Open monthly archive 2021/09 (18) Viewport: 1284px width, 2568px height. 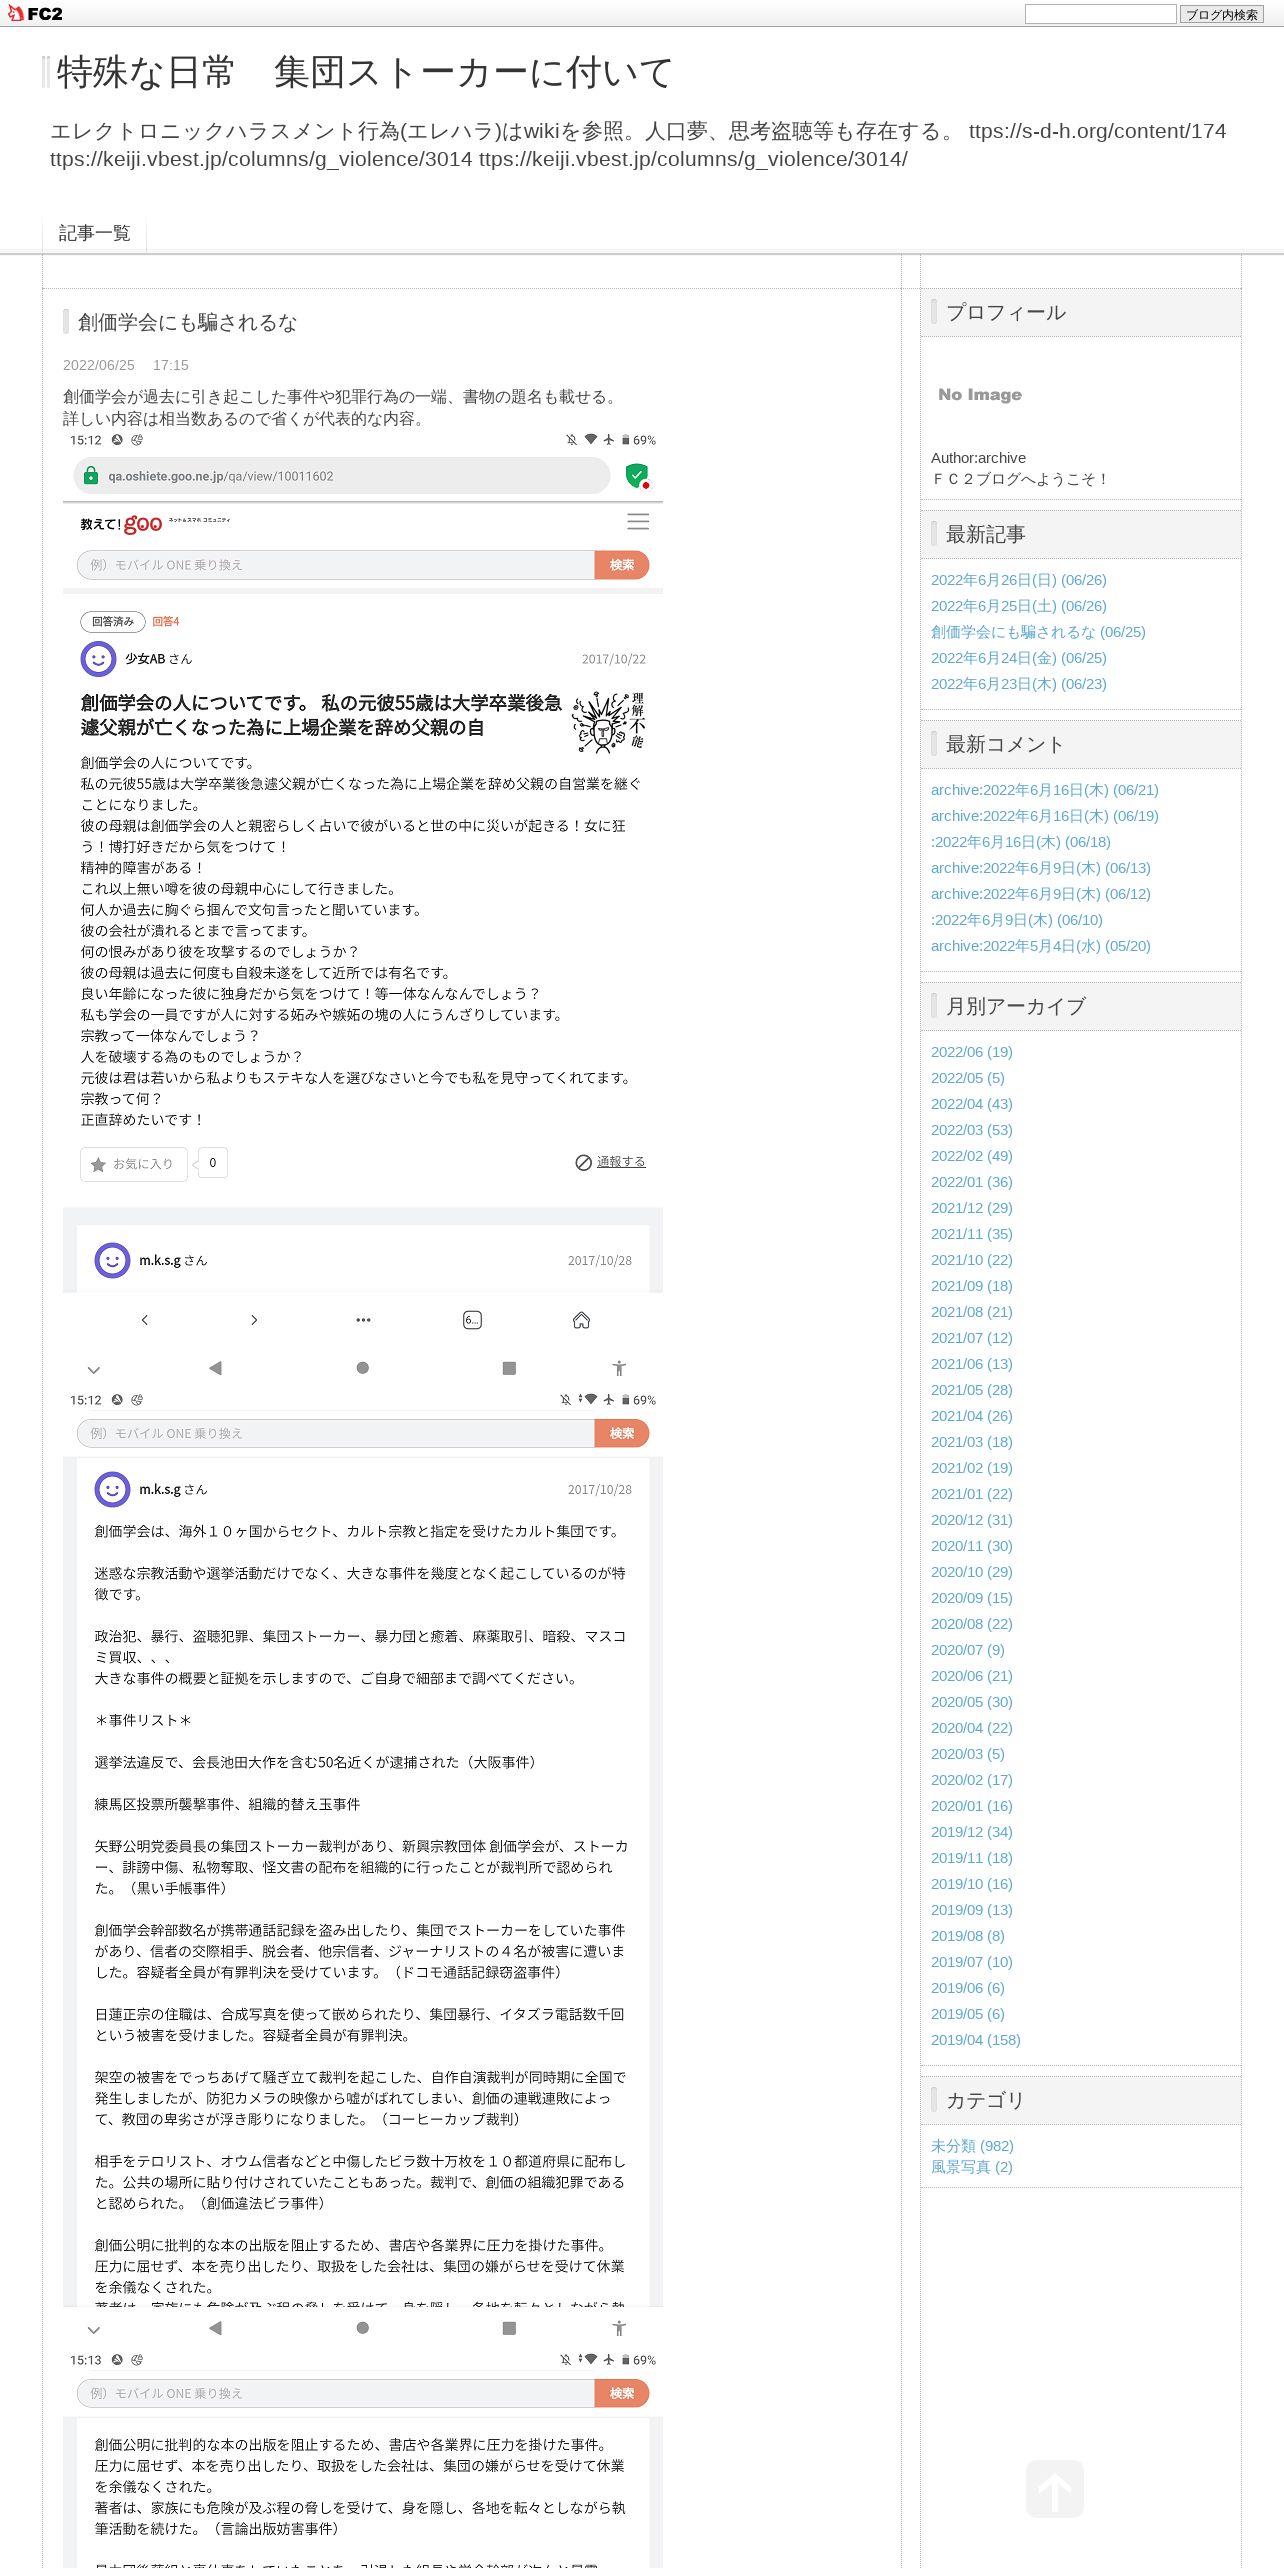[x=971, y=1286]
